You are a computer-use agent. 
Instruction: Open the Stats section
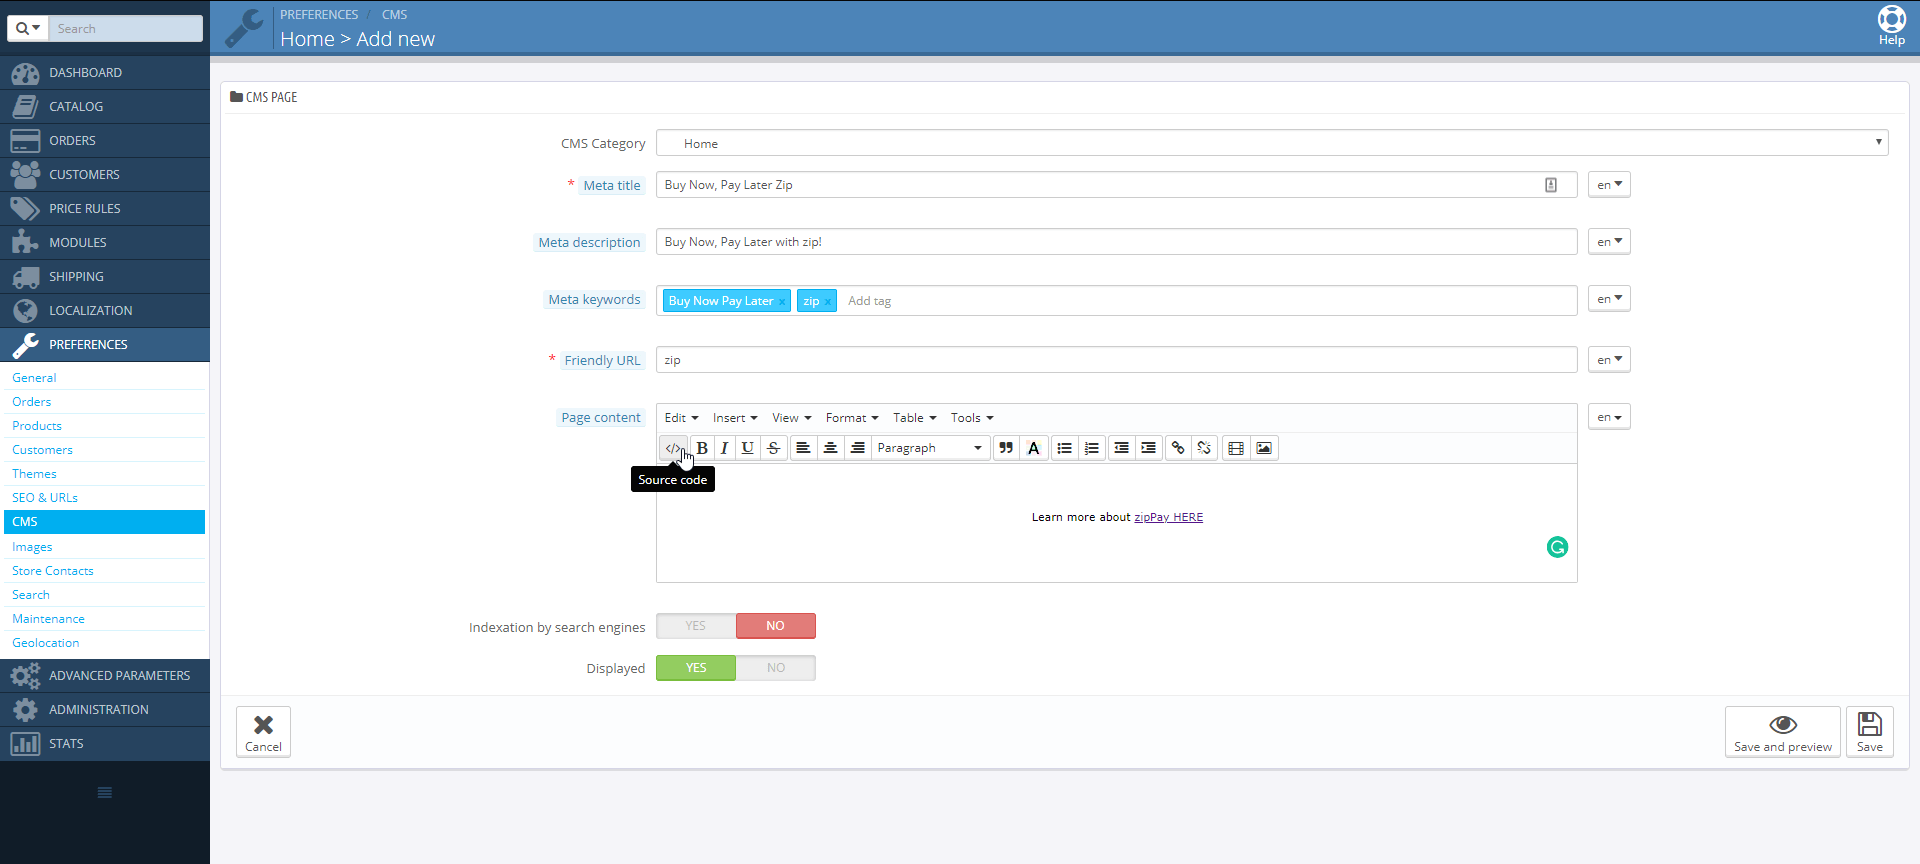pos(105,744)
